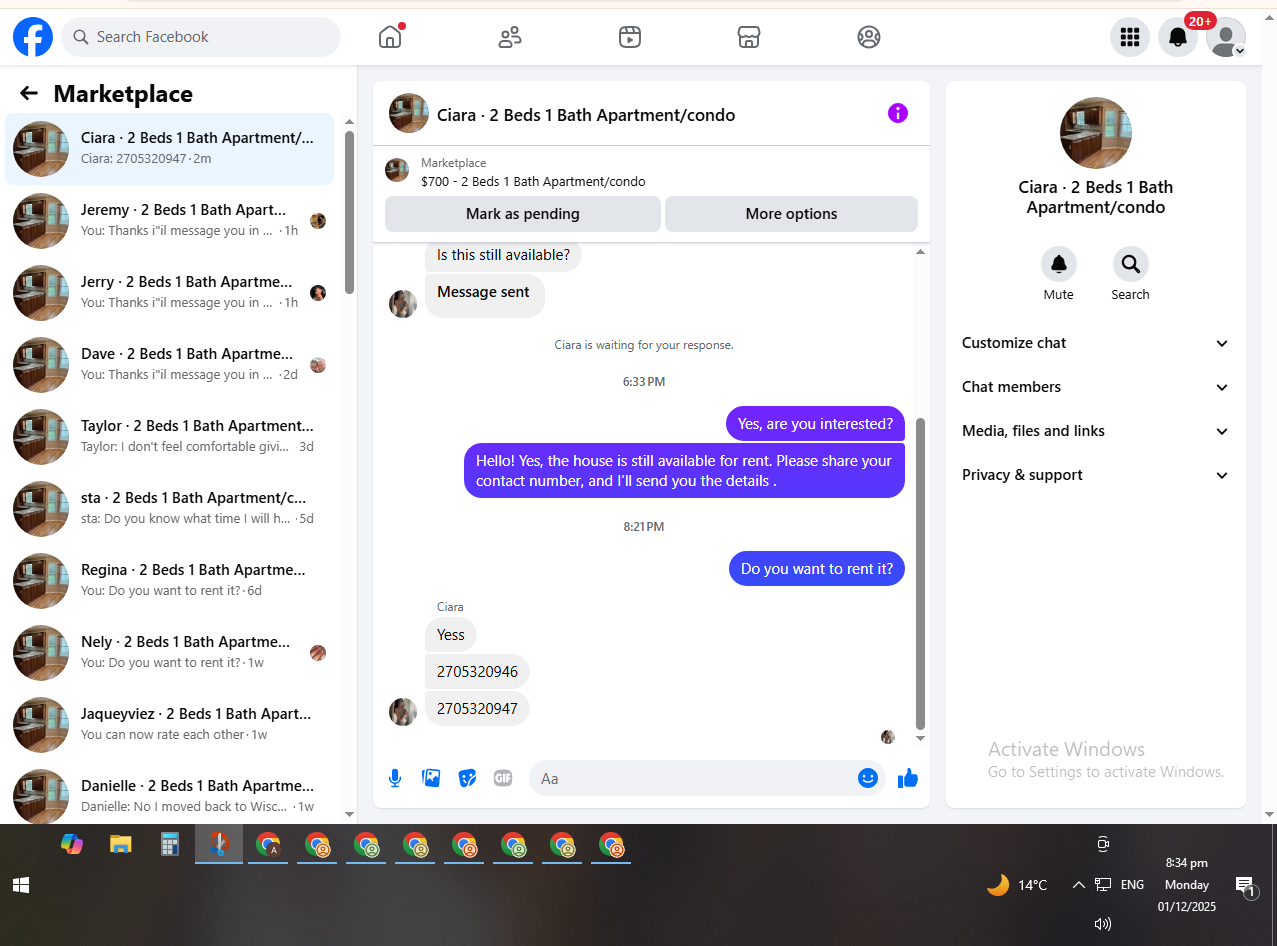Open the Reels video icon

pyautogui.click(x=629, y=37)
